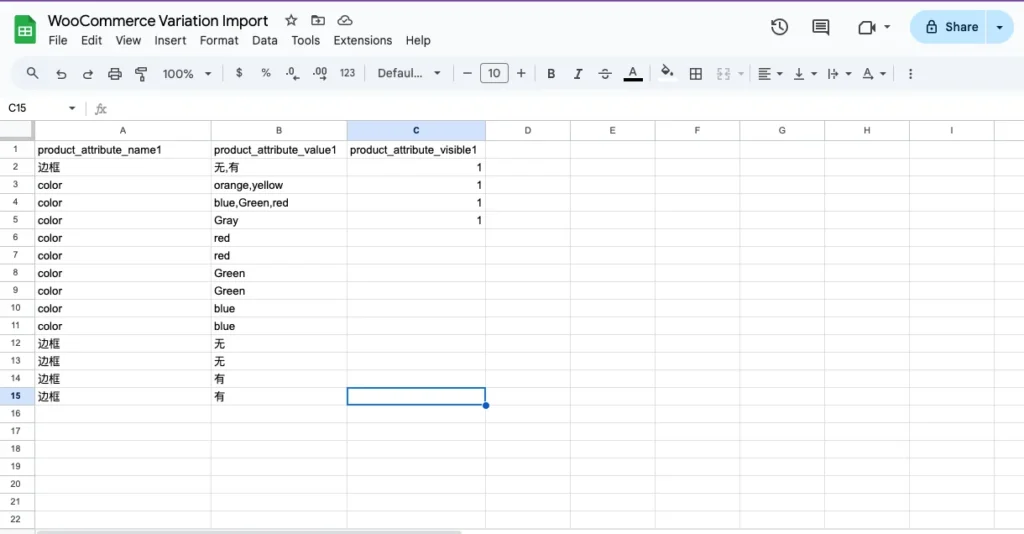Screen dimensions: 1024x534
Task: Click the Share button
Action: coord(950,27)
